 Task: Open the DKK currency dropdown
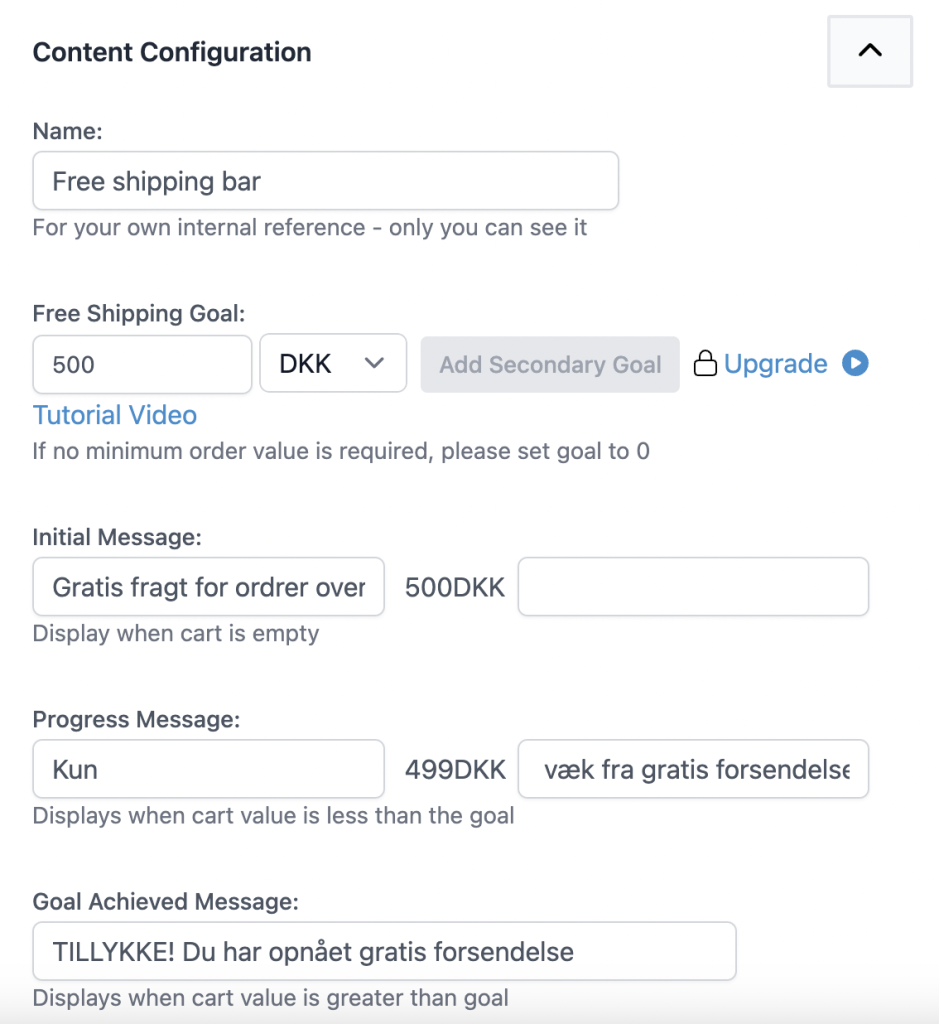pos(333,363)
